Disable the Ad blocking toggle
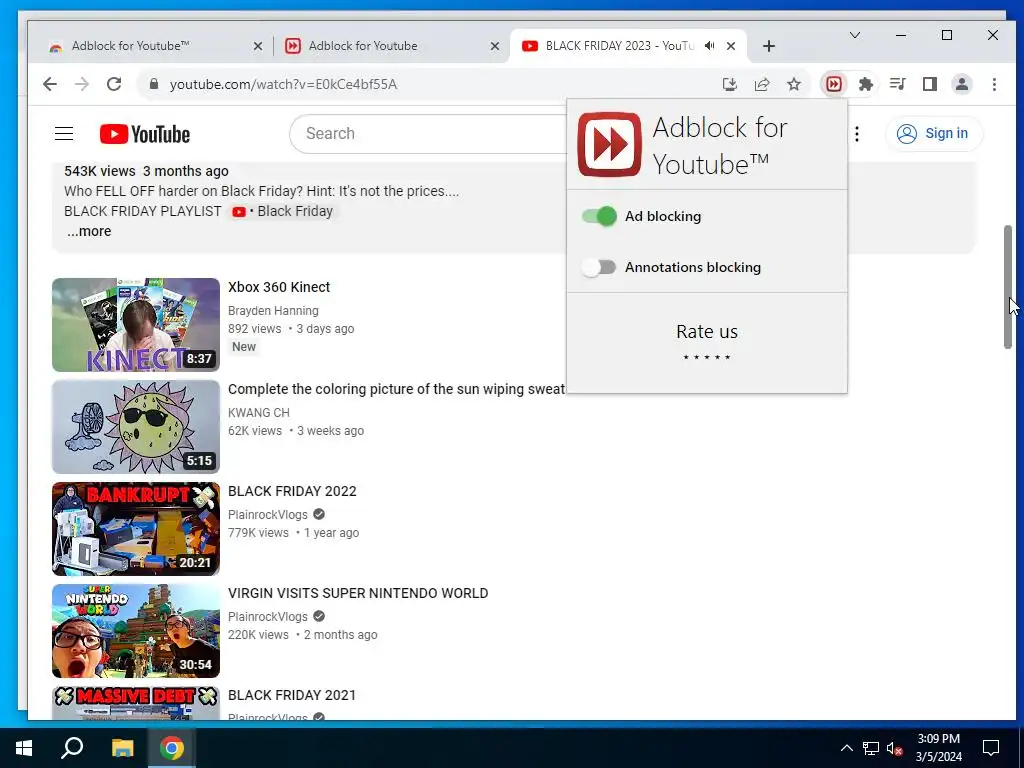1024x768 pixels. [x=599, y=216]
